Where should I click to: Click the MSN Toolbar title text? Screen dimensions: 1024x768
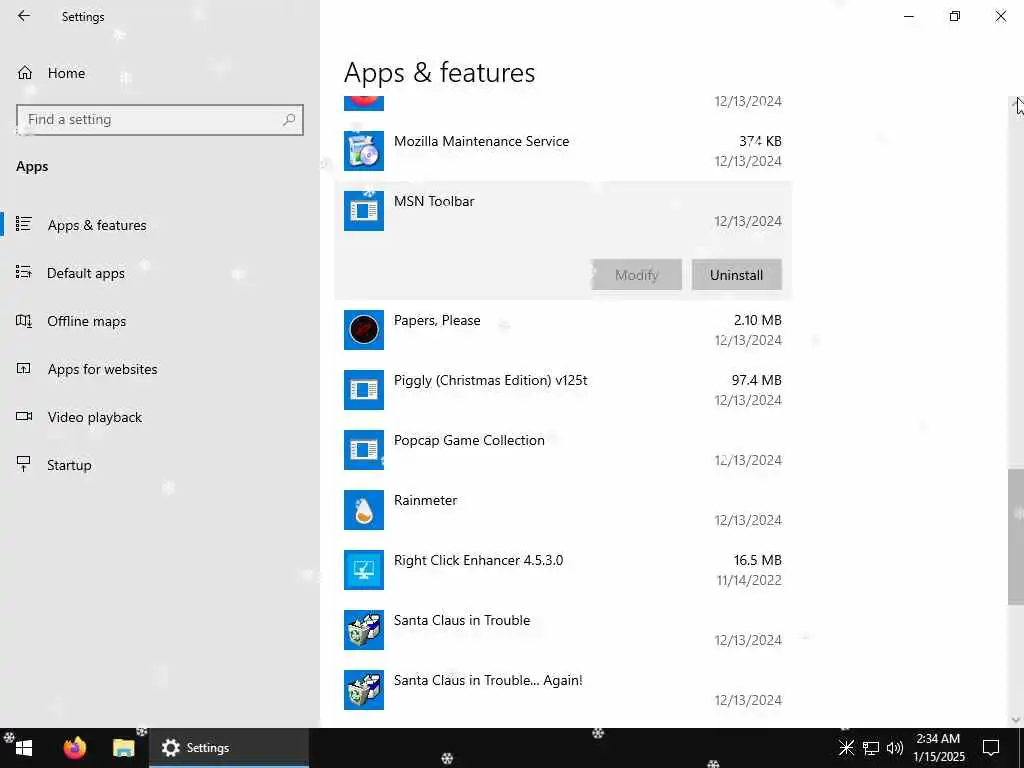(434, 201)
